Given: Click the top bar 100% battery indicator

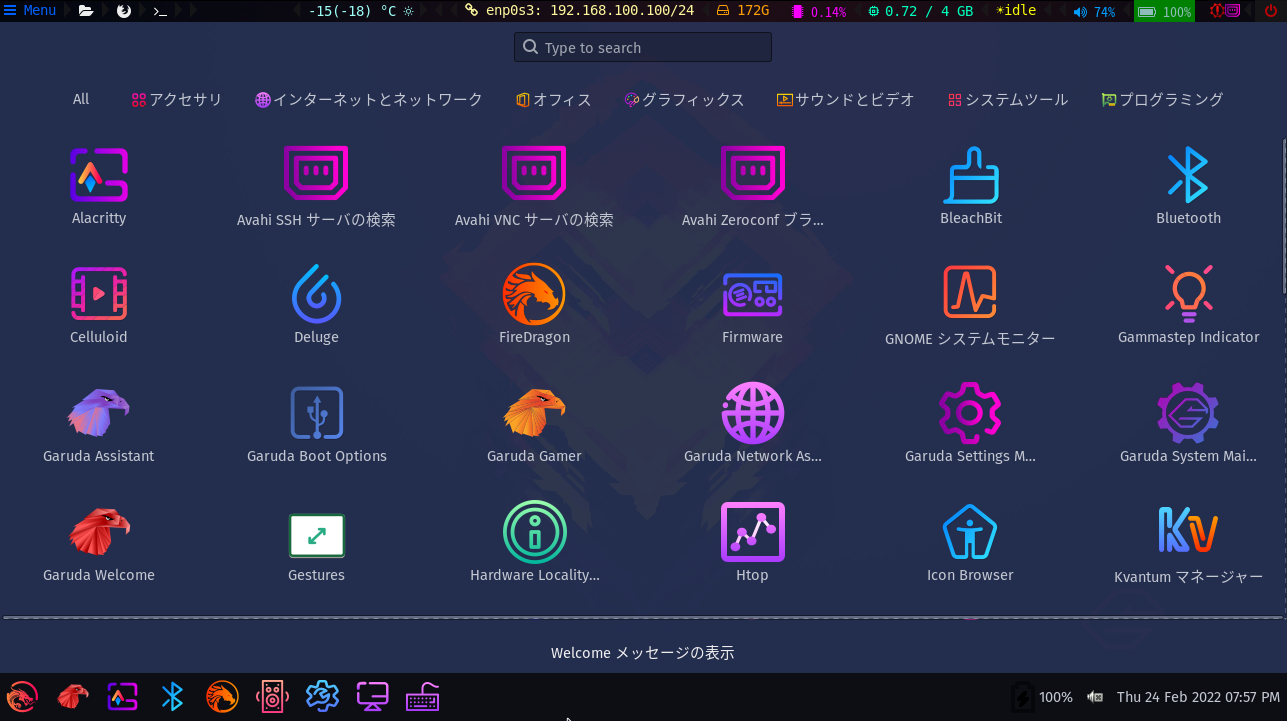Looking at the screenshot, I should (x=1164, y=11).
